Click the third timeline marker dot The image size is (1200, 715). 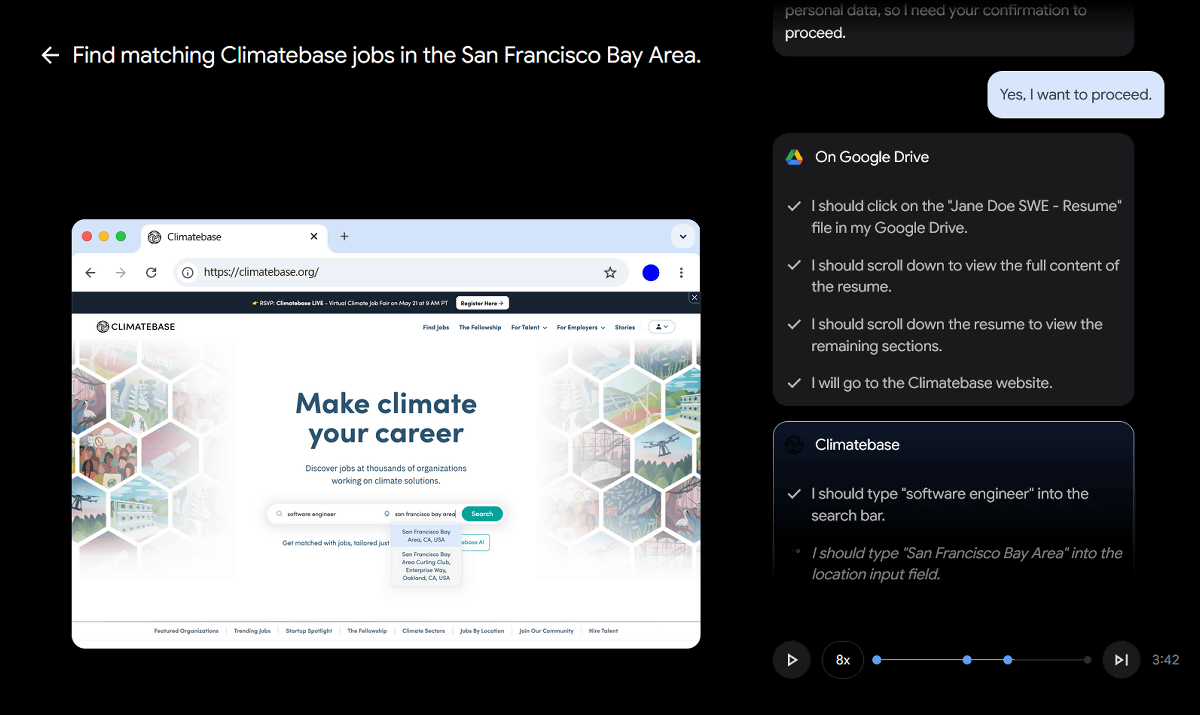1008,660
